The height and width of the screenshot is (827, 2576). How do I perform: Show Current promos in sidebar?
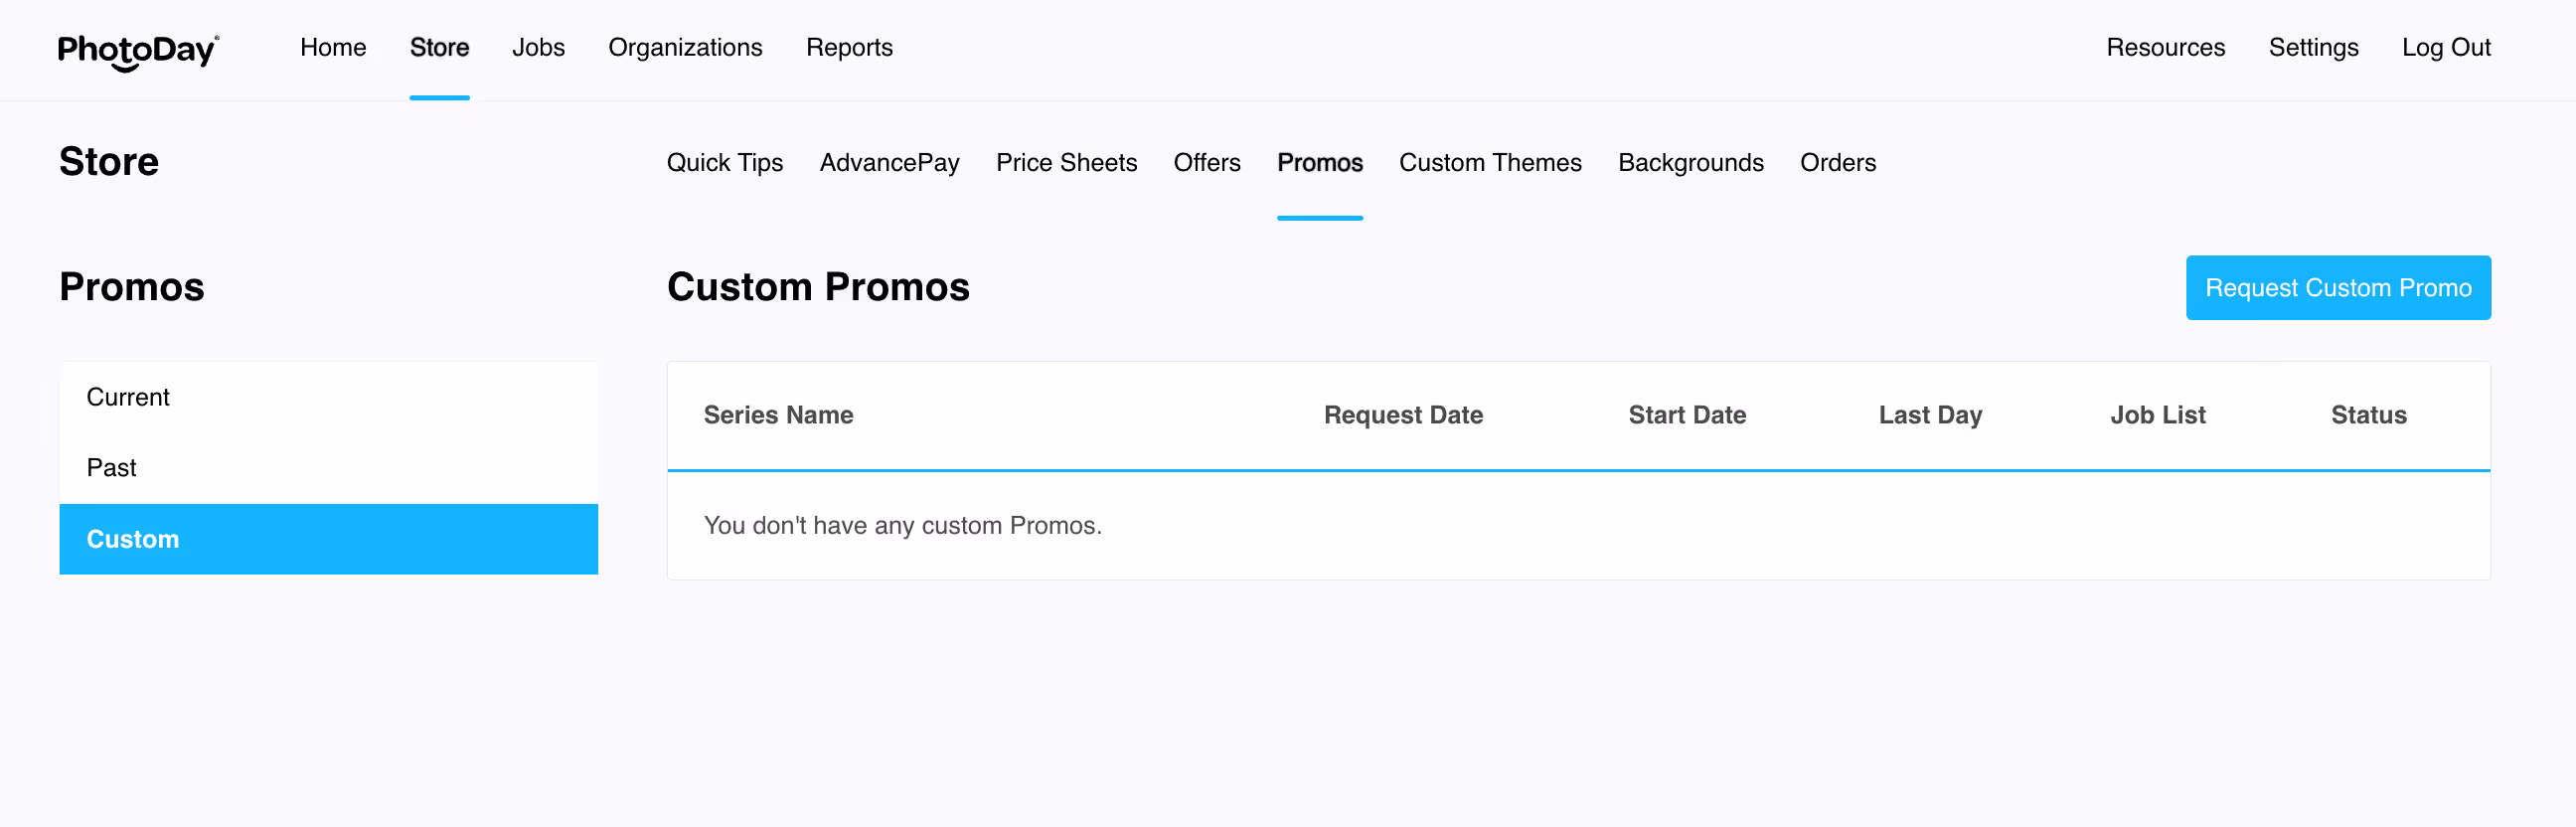click(328, 397)
